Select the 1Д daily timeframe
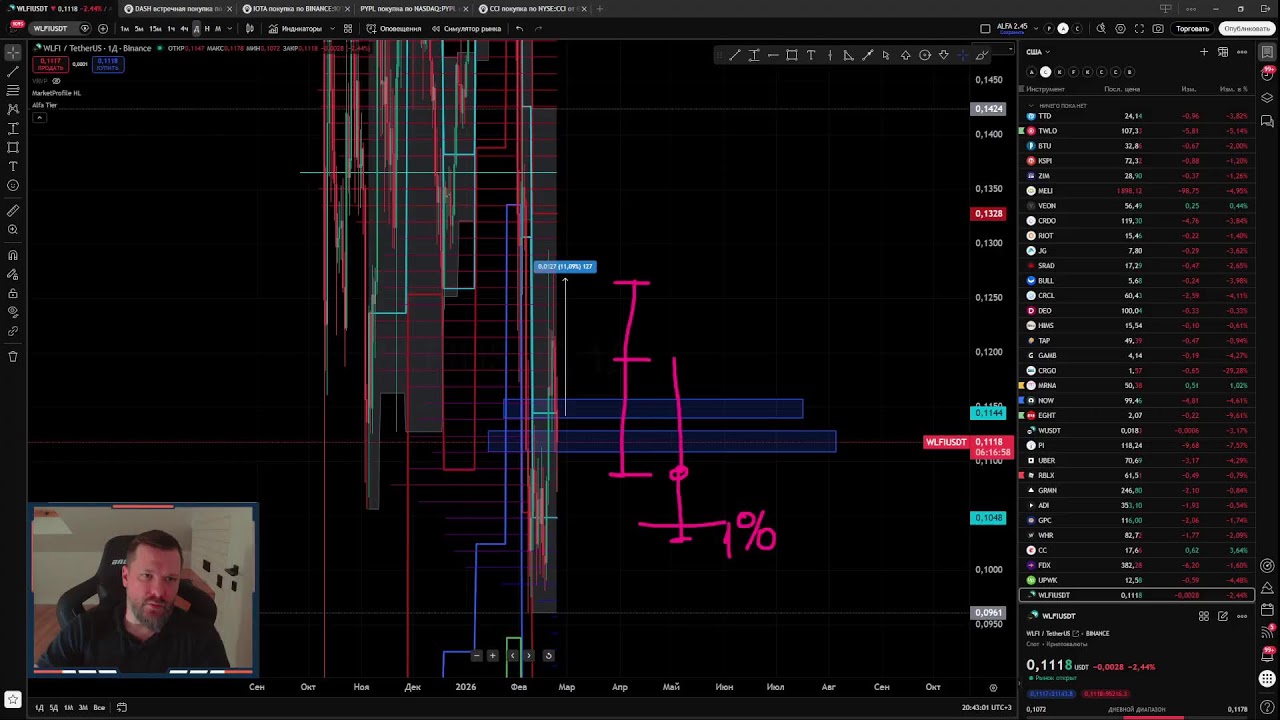Screen dimensions: 1280x720 tap(196, 28)
